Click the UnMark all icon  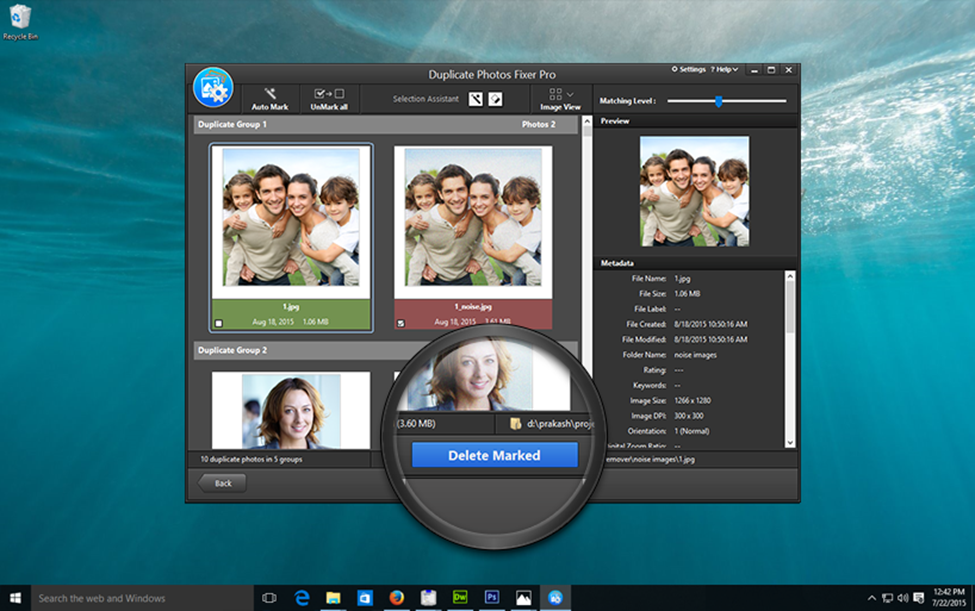328,94
